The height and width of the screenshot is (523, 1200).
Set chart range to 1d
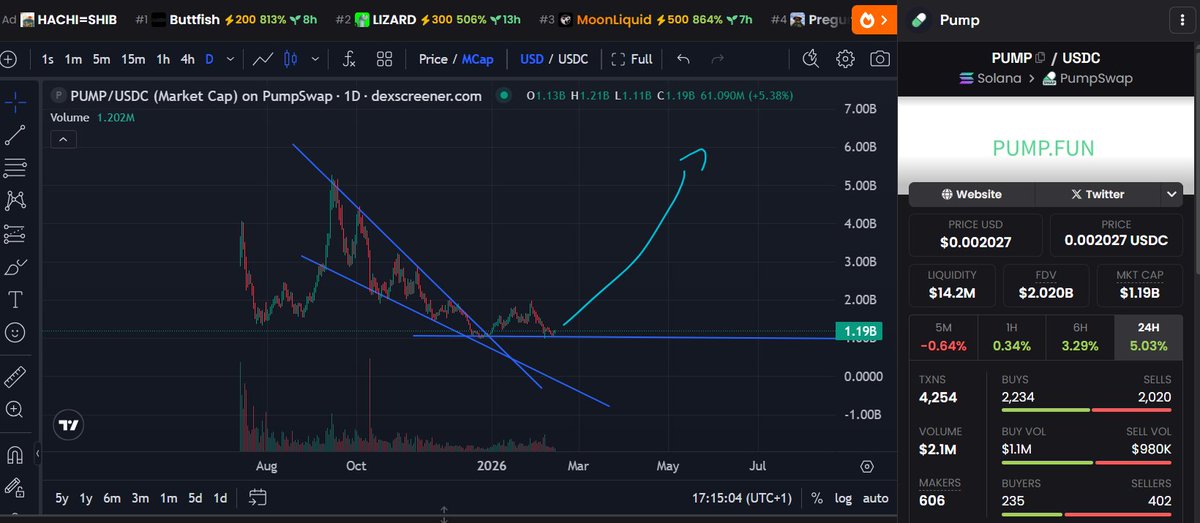(x=220, y=497)
